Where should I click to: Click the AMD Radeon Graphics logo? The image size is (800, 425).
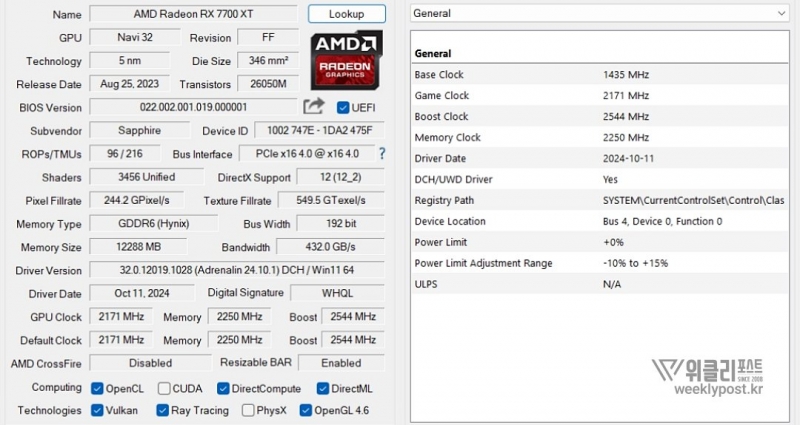[346, 59]
